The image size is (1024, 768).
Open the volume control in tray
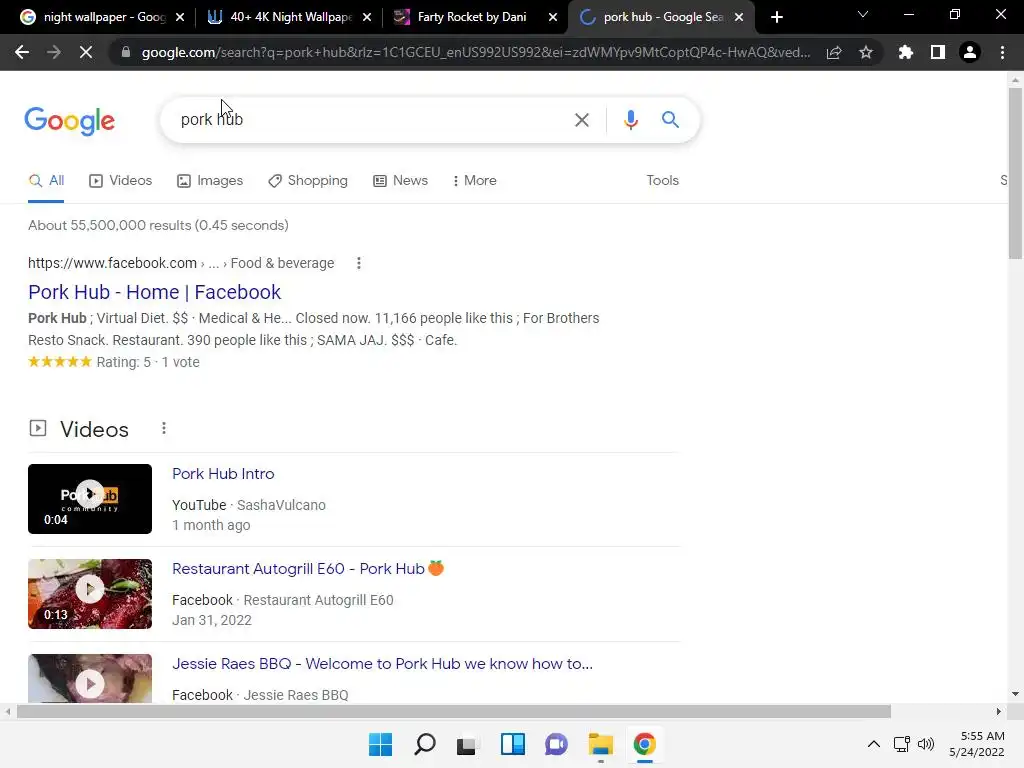coord(926,744)
